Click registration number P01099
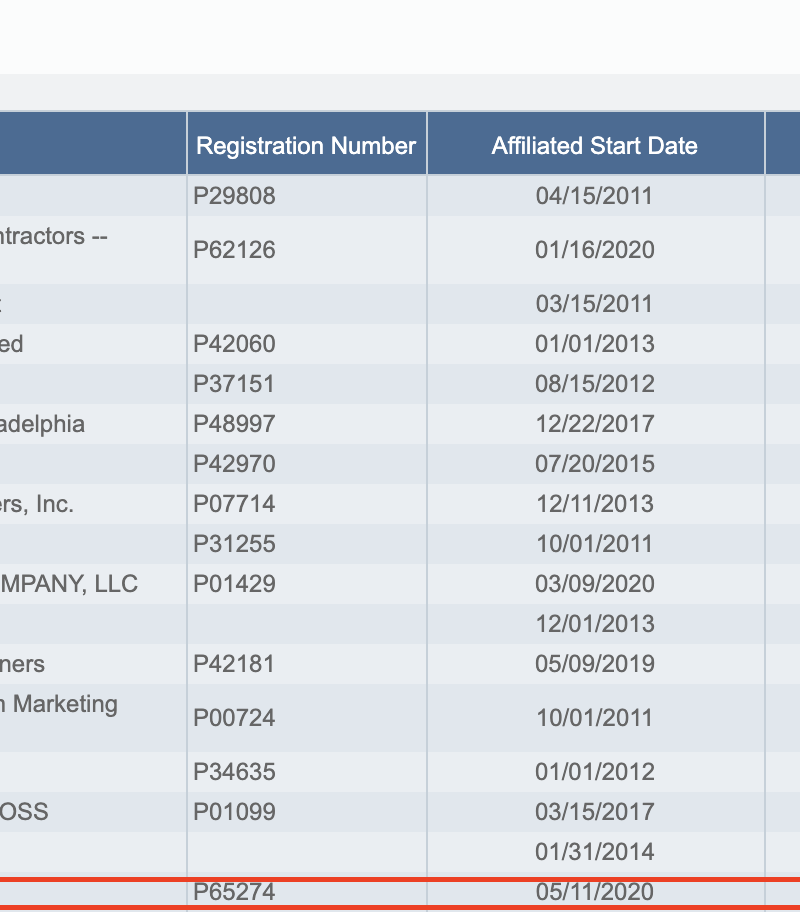This screenshot has width=800, height=912. click(x=234, y=812)
